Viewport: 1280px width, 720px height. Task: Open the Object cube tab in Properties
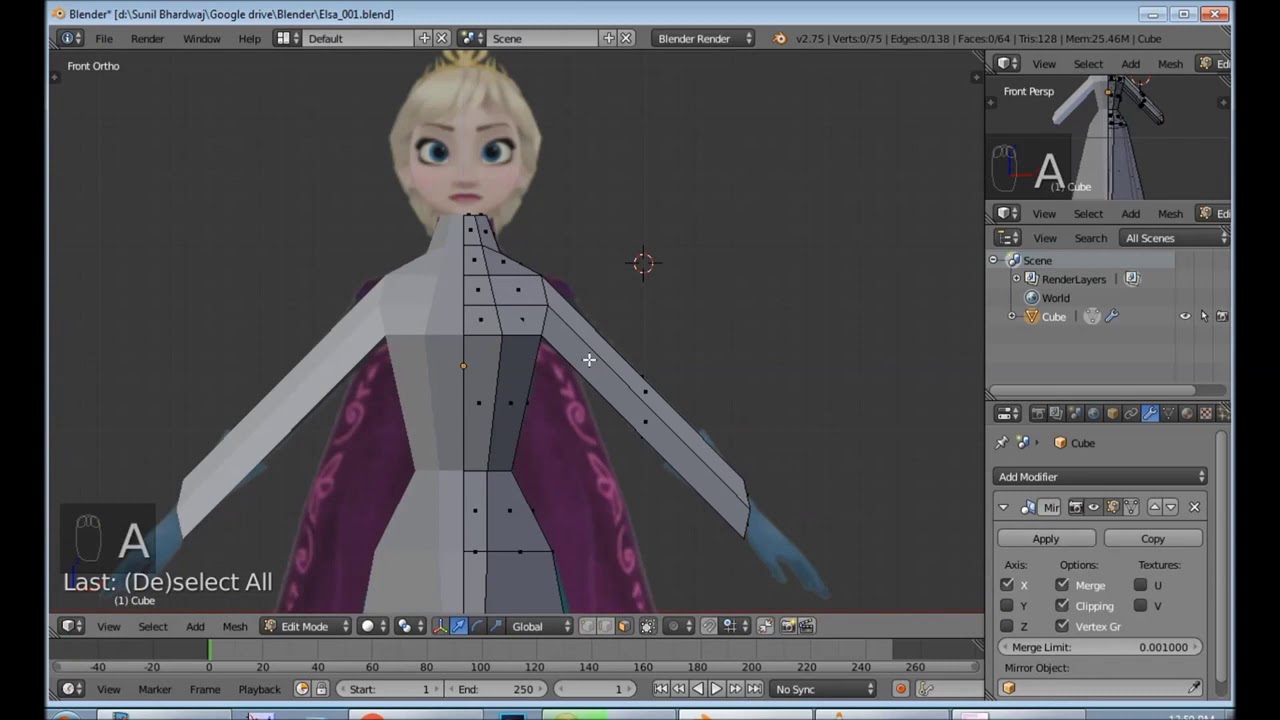(1113, 413)
